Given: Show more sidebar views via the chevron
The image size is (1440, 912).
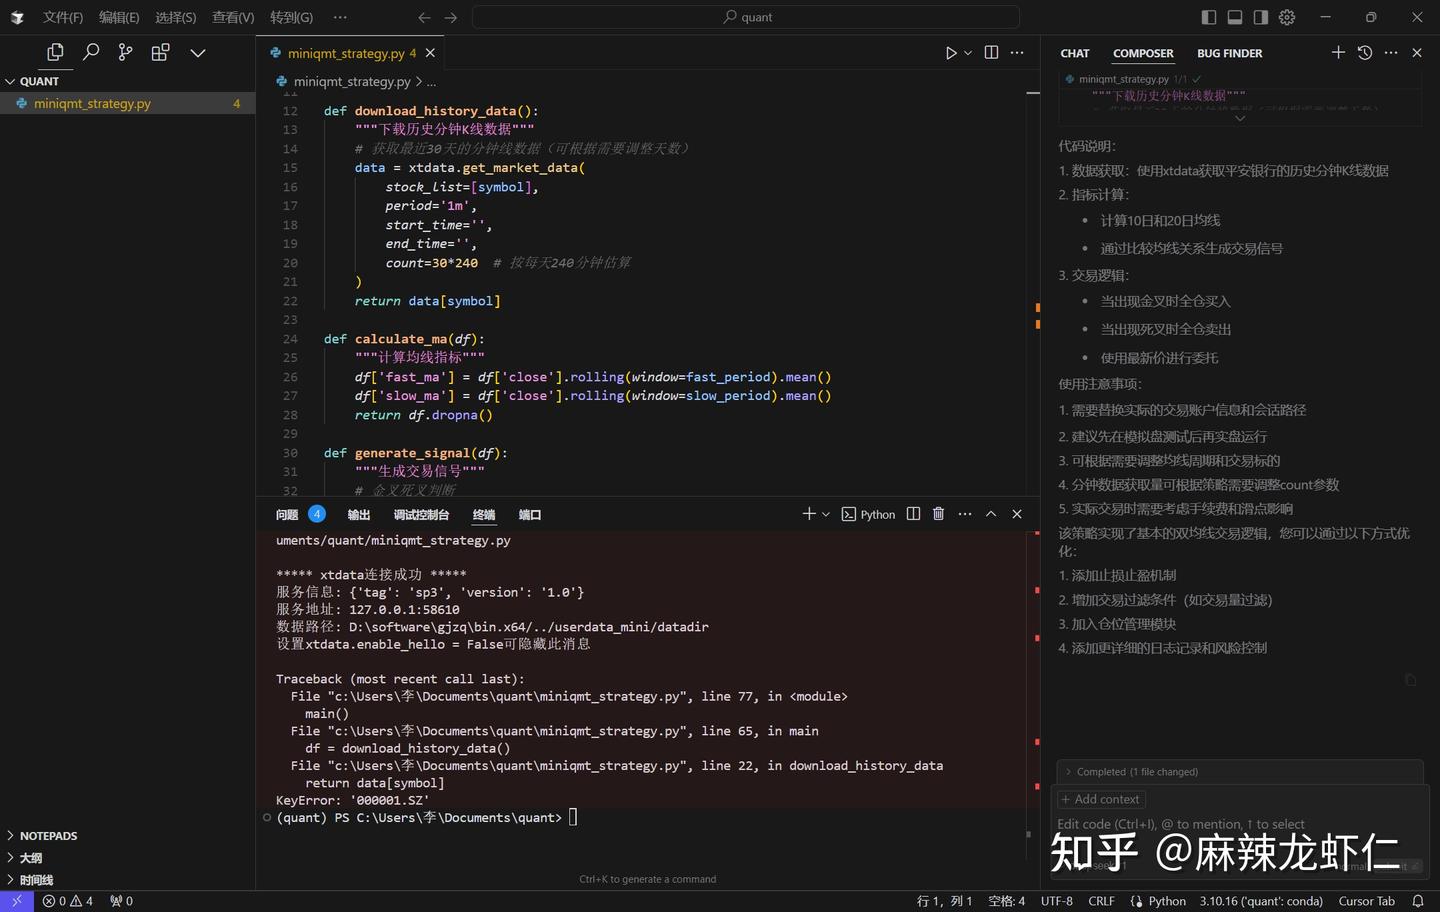Looking at the screenshot, I should tap(198, 53).
